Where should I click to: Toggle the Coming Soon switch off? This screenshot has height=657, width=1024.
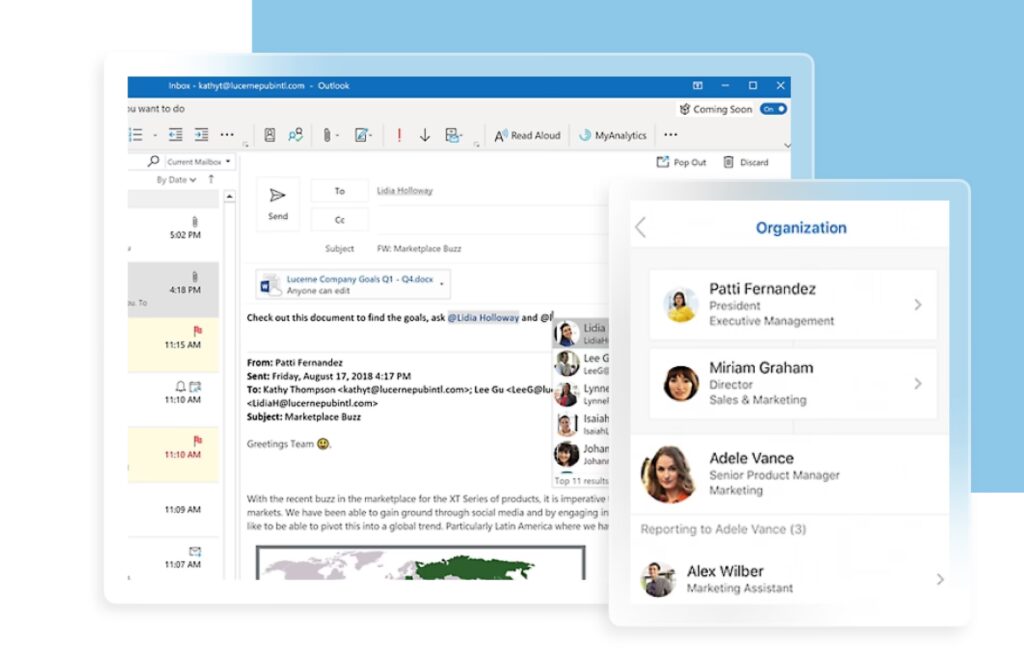point(774,109)
